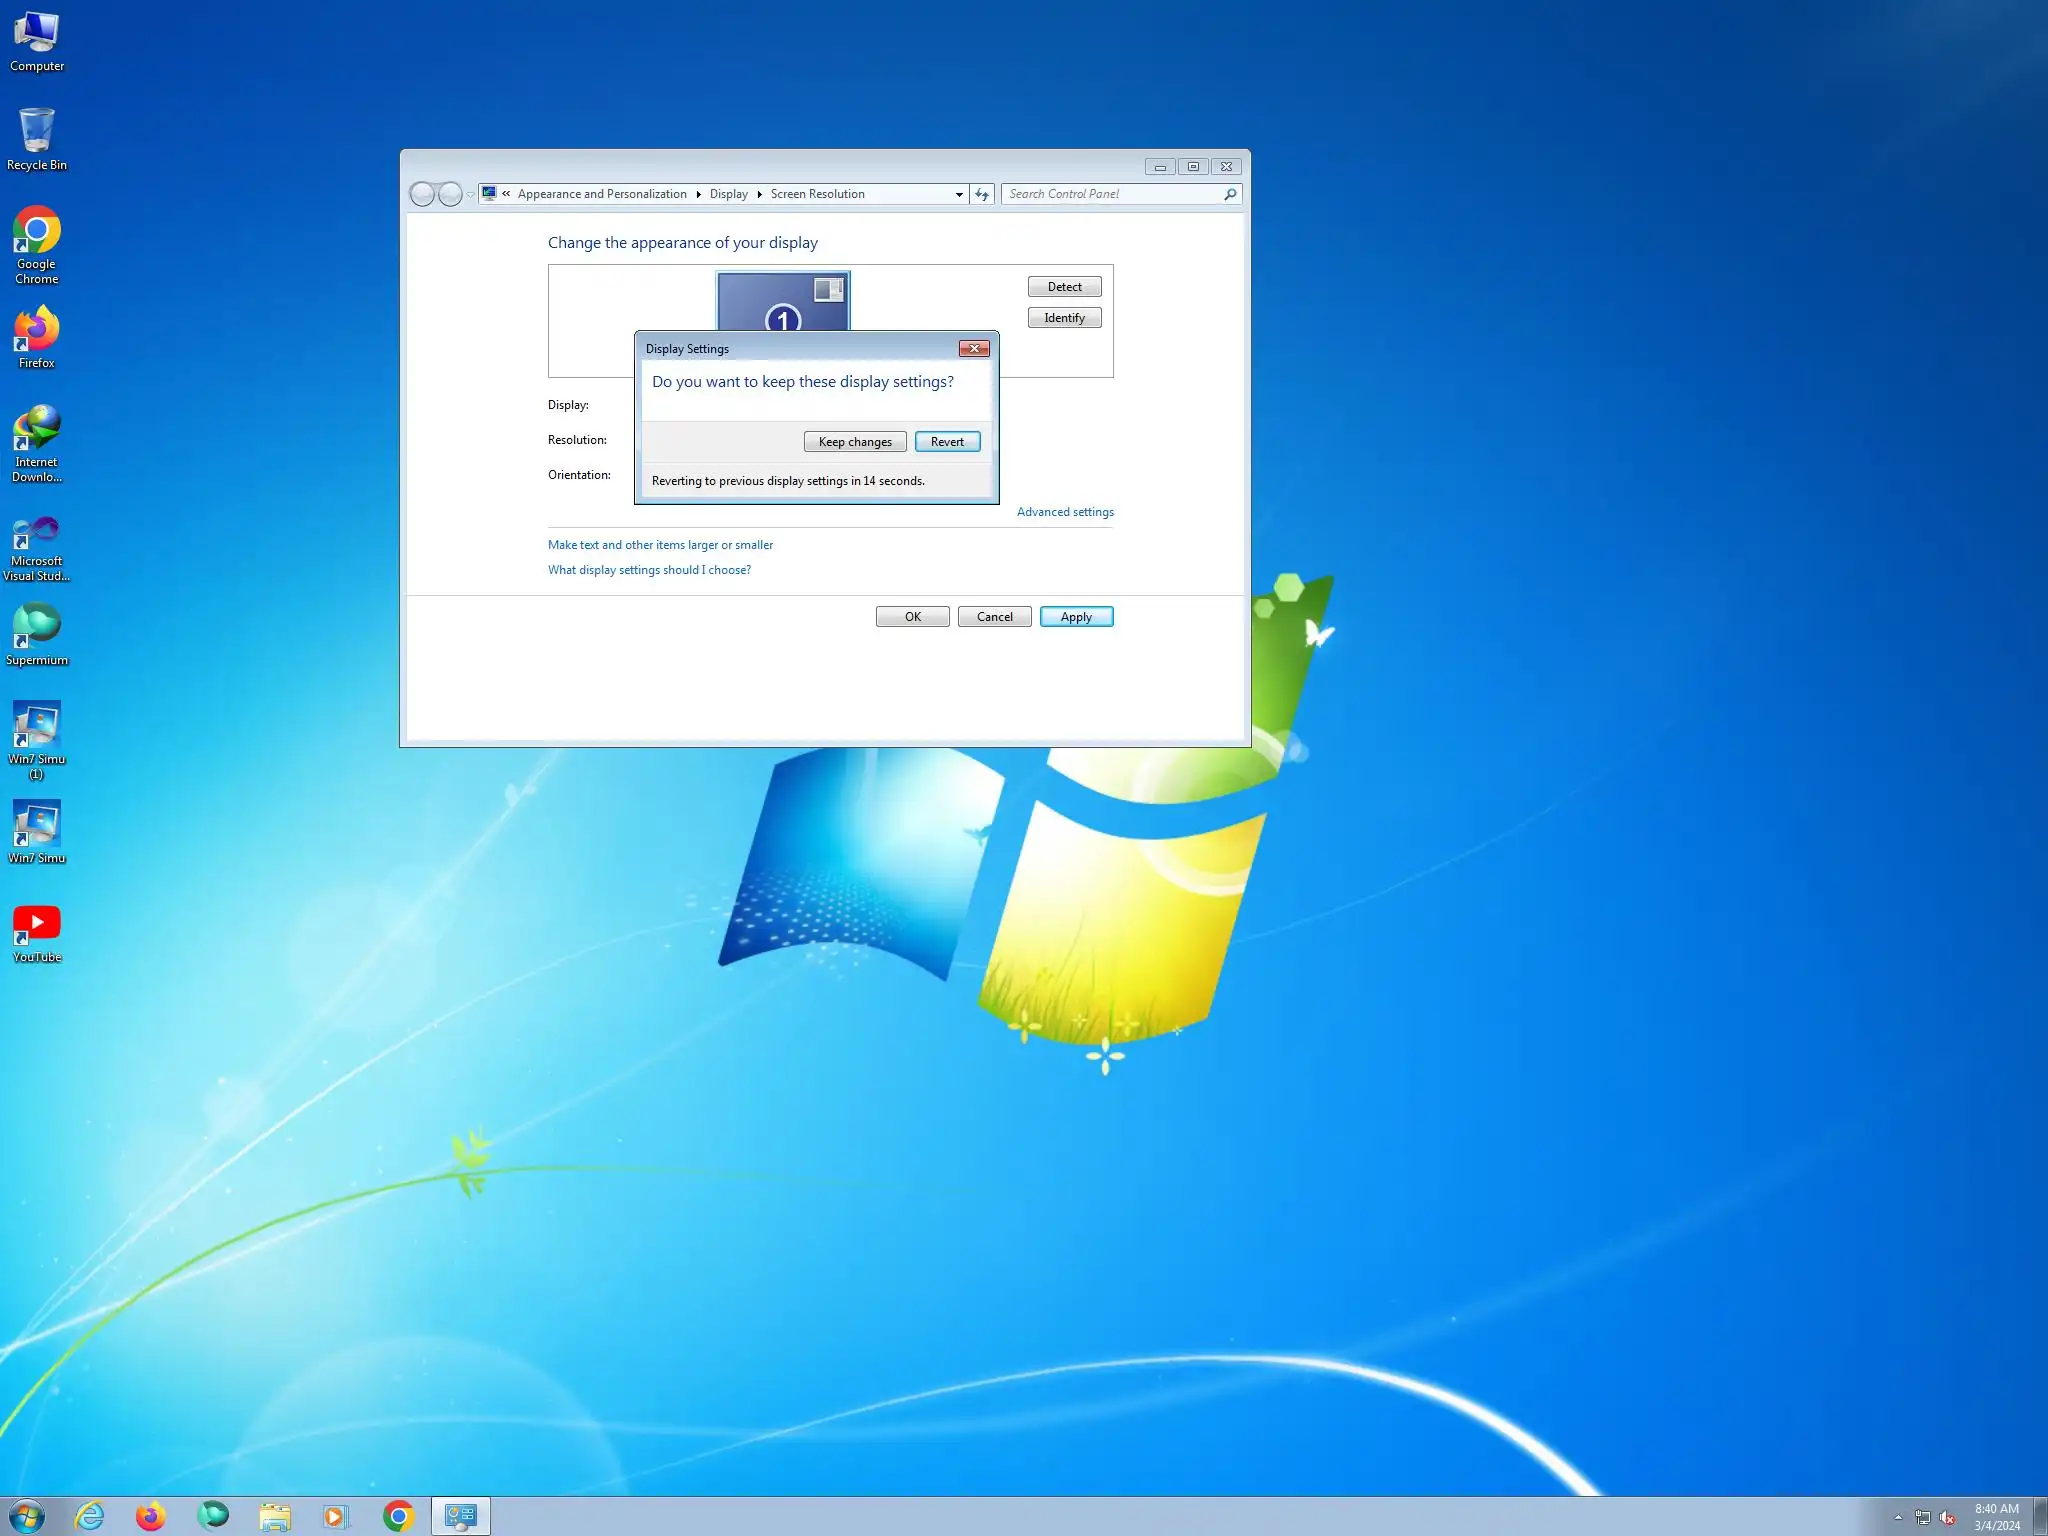Go to Appearance and Personalization breadcrumb
2048x1536 pixels.
tap(601, 194)
